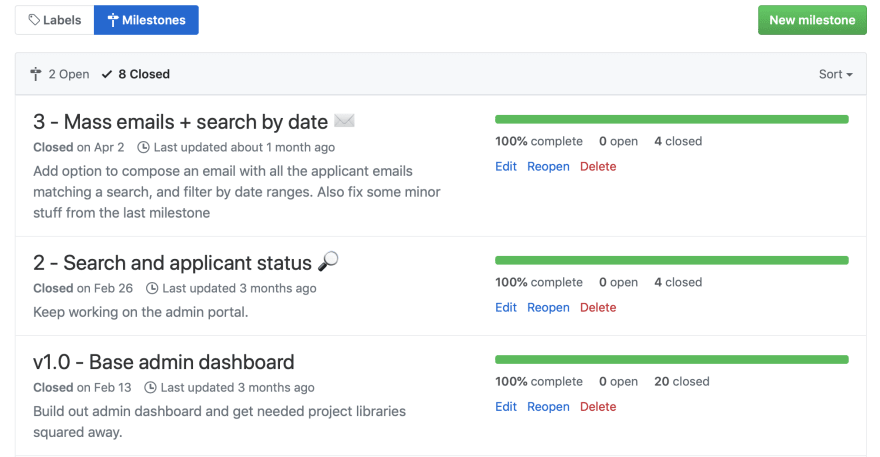Click 'Keep working on the admin portal.' description
Image resolution: width=880 pixels, height=457 pixels.
tap(140, 312)
